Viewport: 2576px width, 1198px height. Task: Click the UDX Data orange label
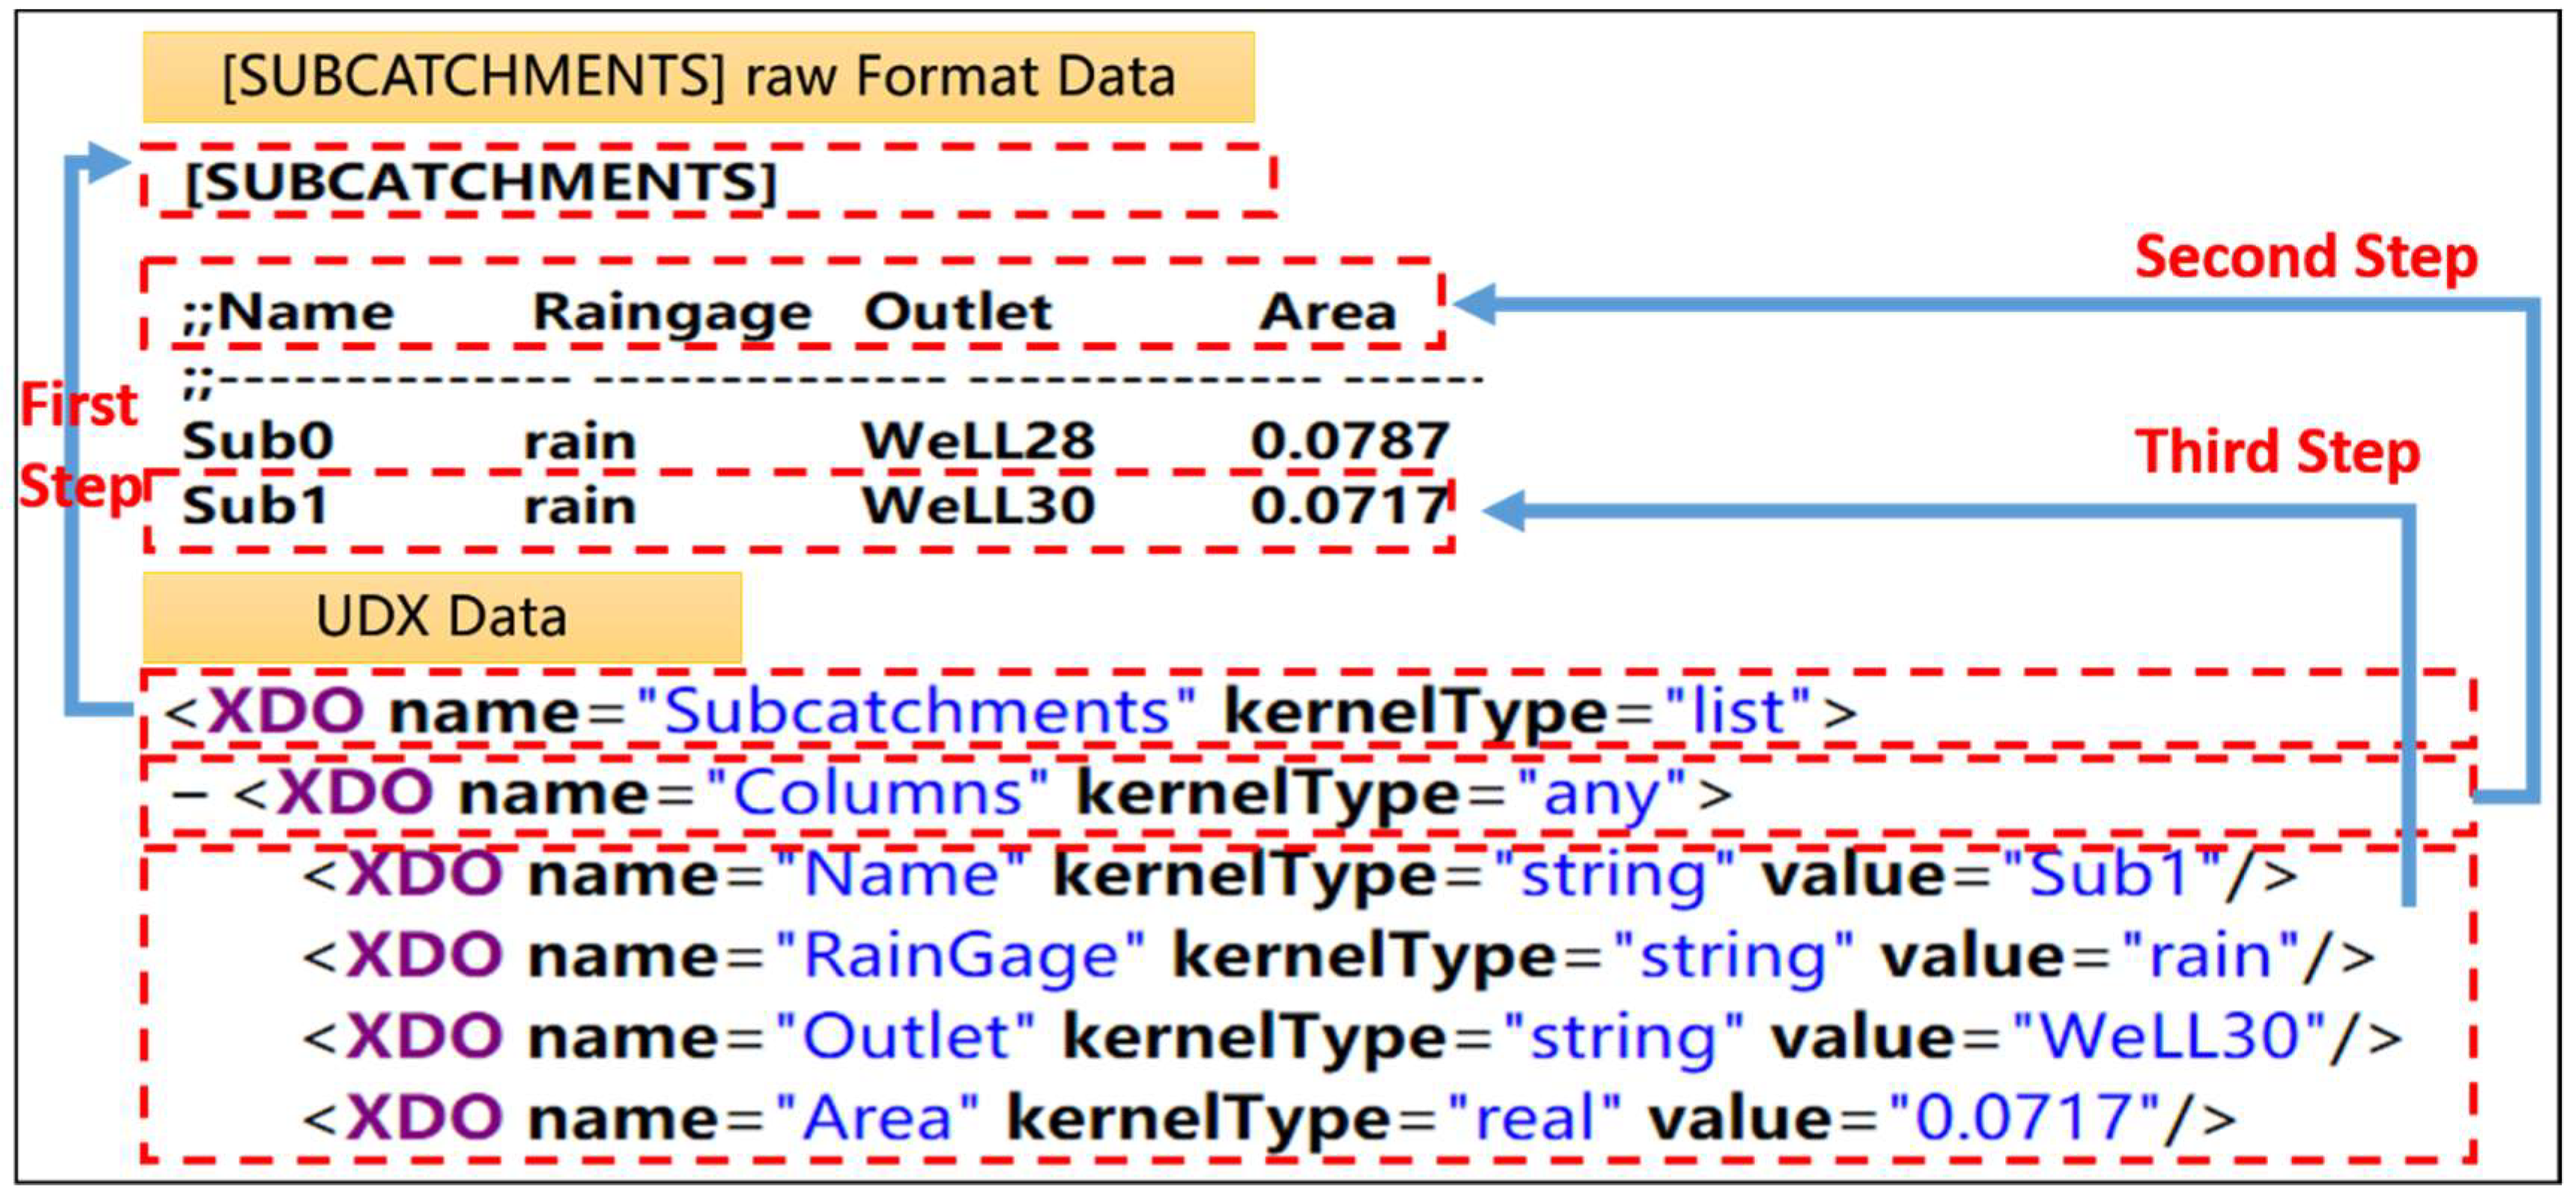coord(441,616)
